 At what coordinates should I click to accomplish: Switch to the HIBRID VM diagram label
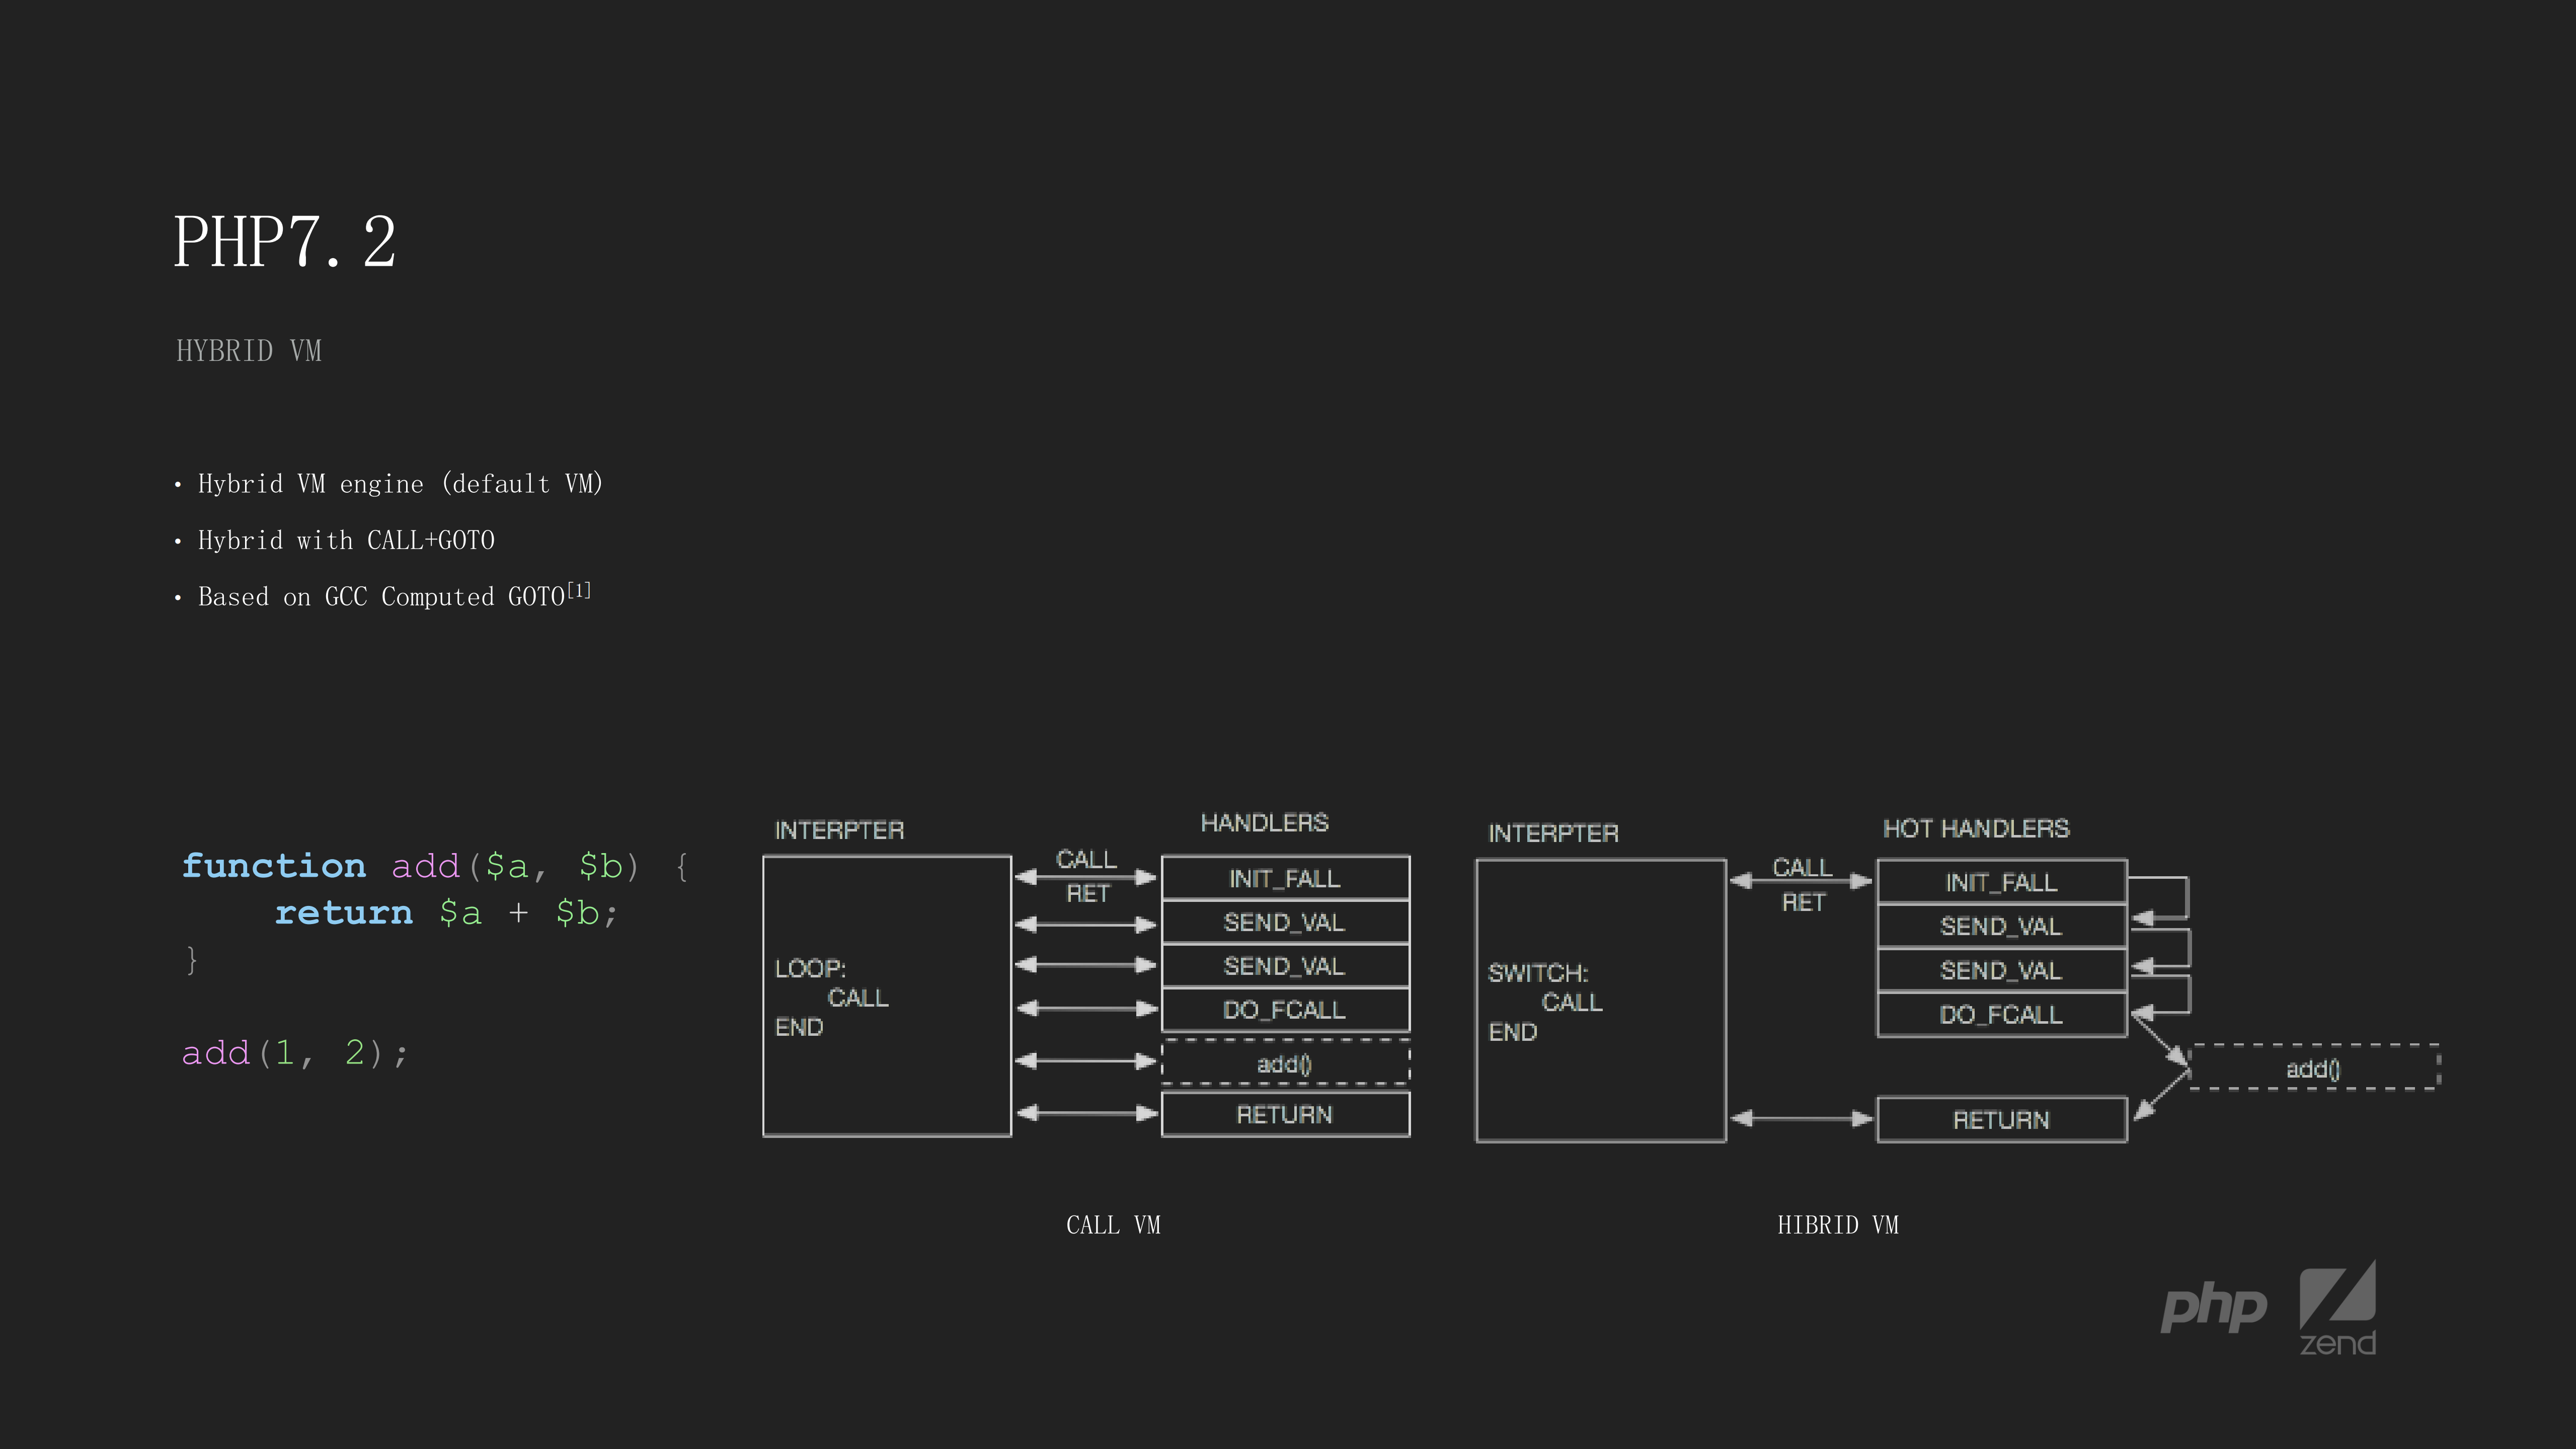[1839, 1224]
